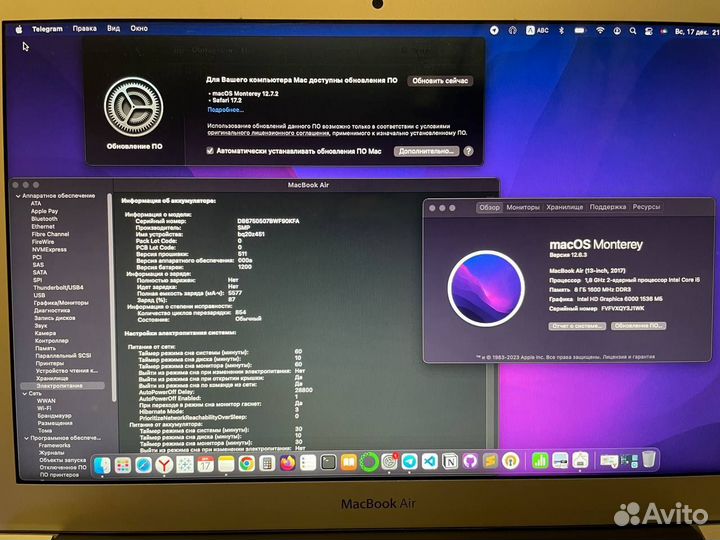Select the Обзор tab
Image resolution: width=720 pixels, height=540 pixels.
489,208
